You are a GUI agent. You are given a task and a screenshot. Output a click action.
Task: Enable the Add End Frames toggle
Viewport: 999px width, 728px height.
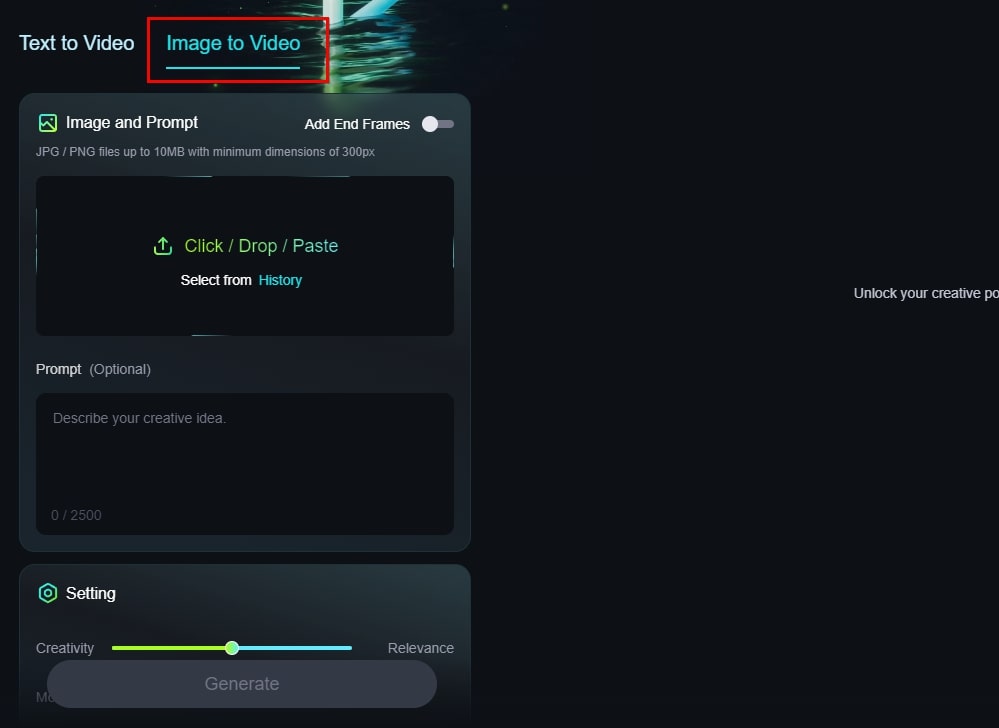(438, 124)
